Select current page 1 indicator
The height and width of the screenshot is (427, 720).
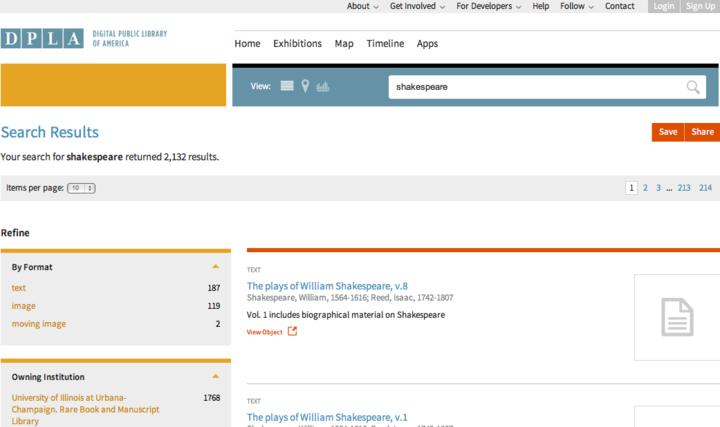tap(631, 188)
